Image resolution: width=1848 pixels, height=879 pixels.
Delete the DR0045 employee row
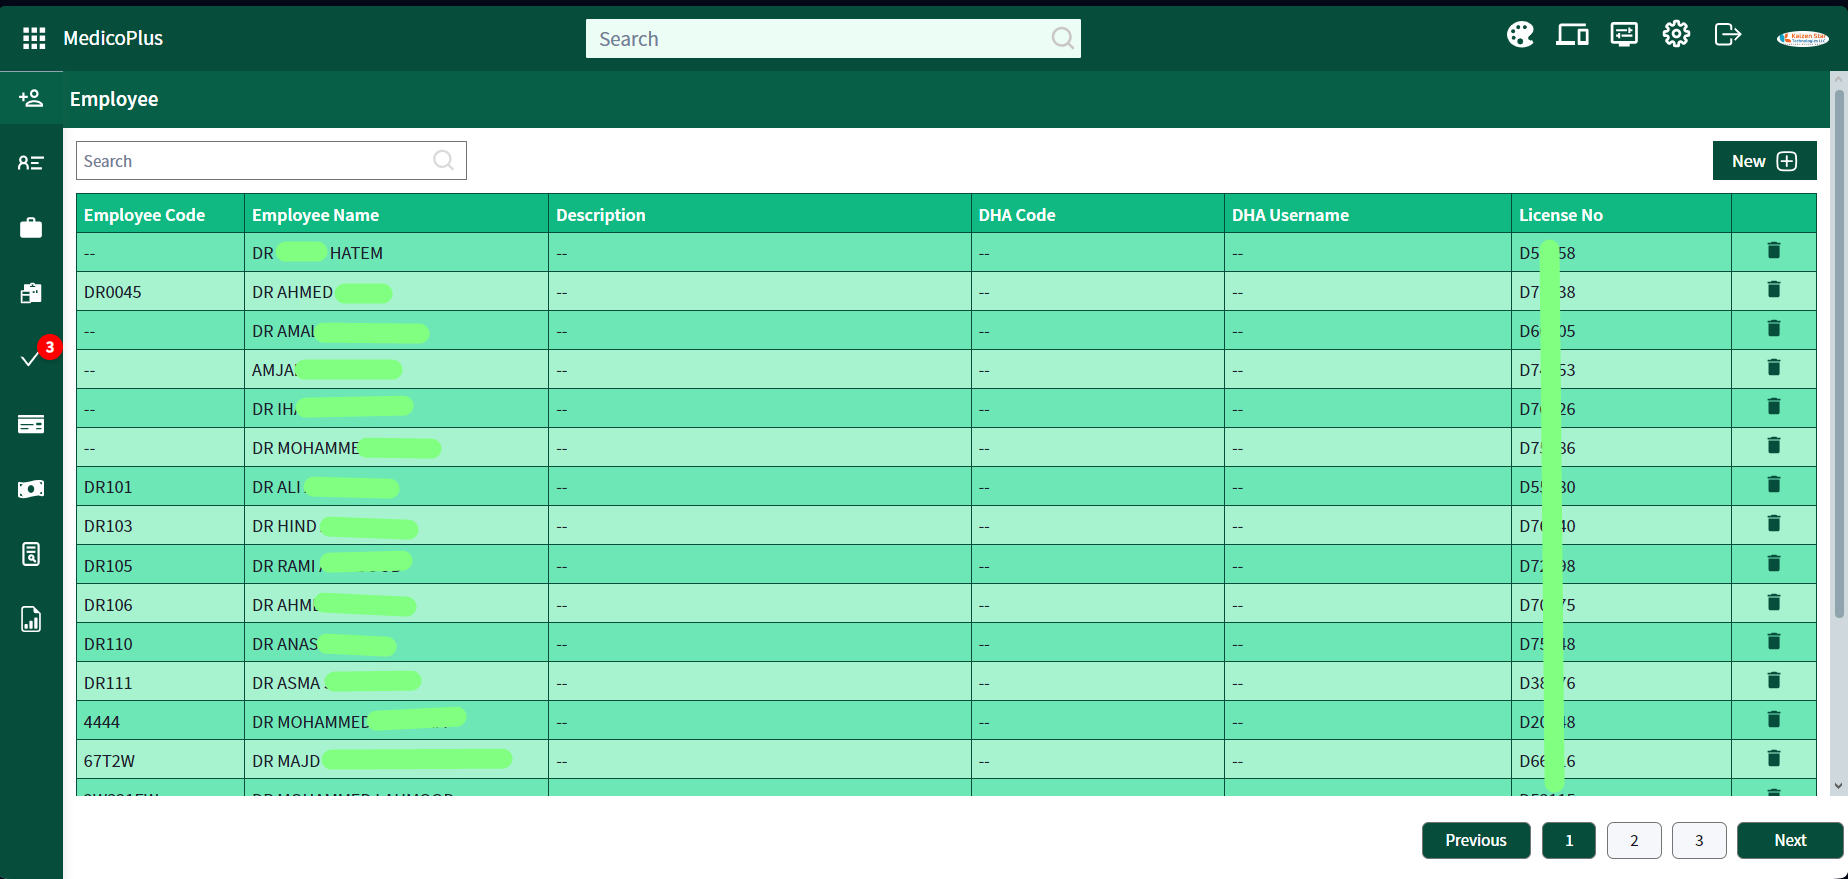pyautogui.click(x=1773, y=290)
